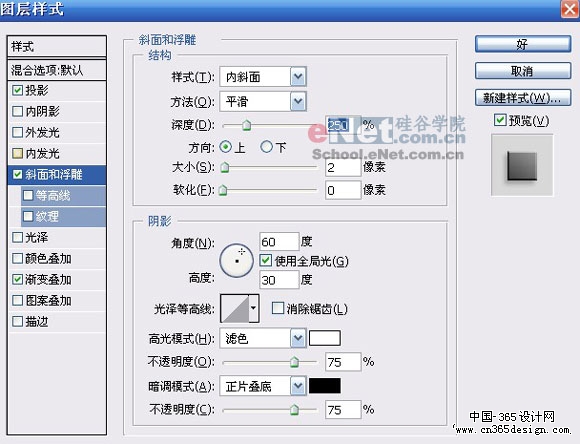Enable 消除锯齿 checkbox
Image resolution: width=580 pixels, height=444 pixels.
277,308
